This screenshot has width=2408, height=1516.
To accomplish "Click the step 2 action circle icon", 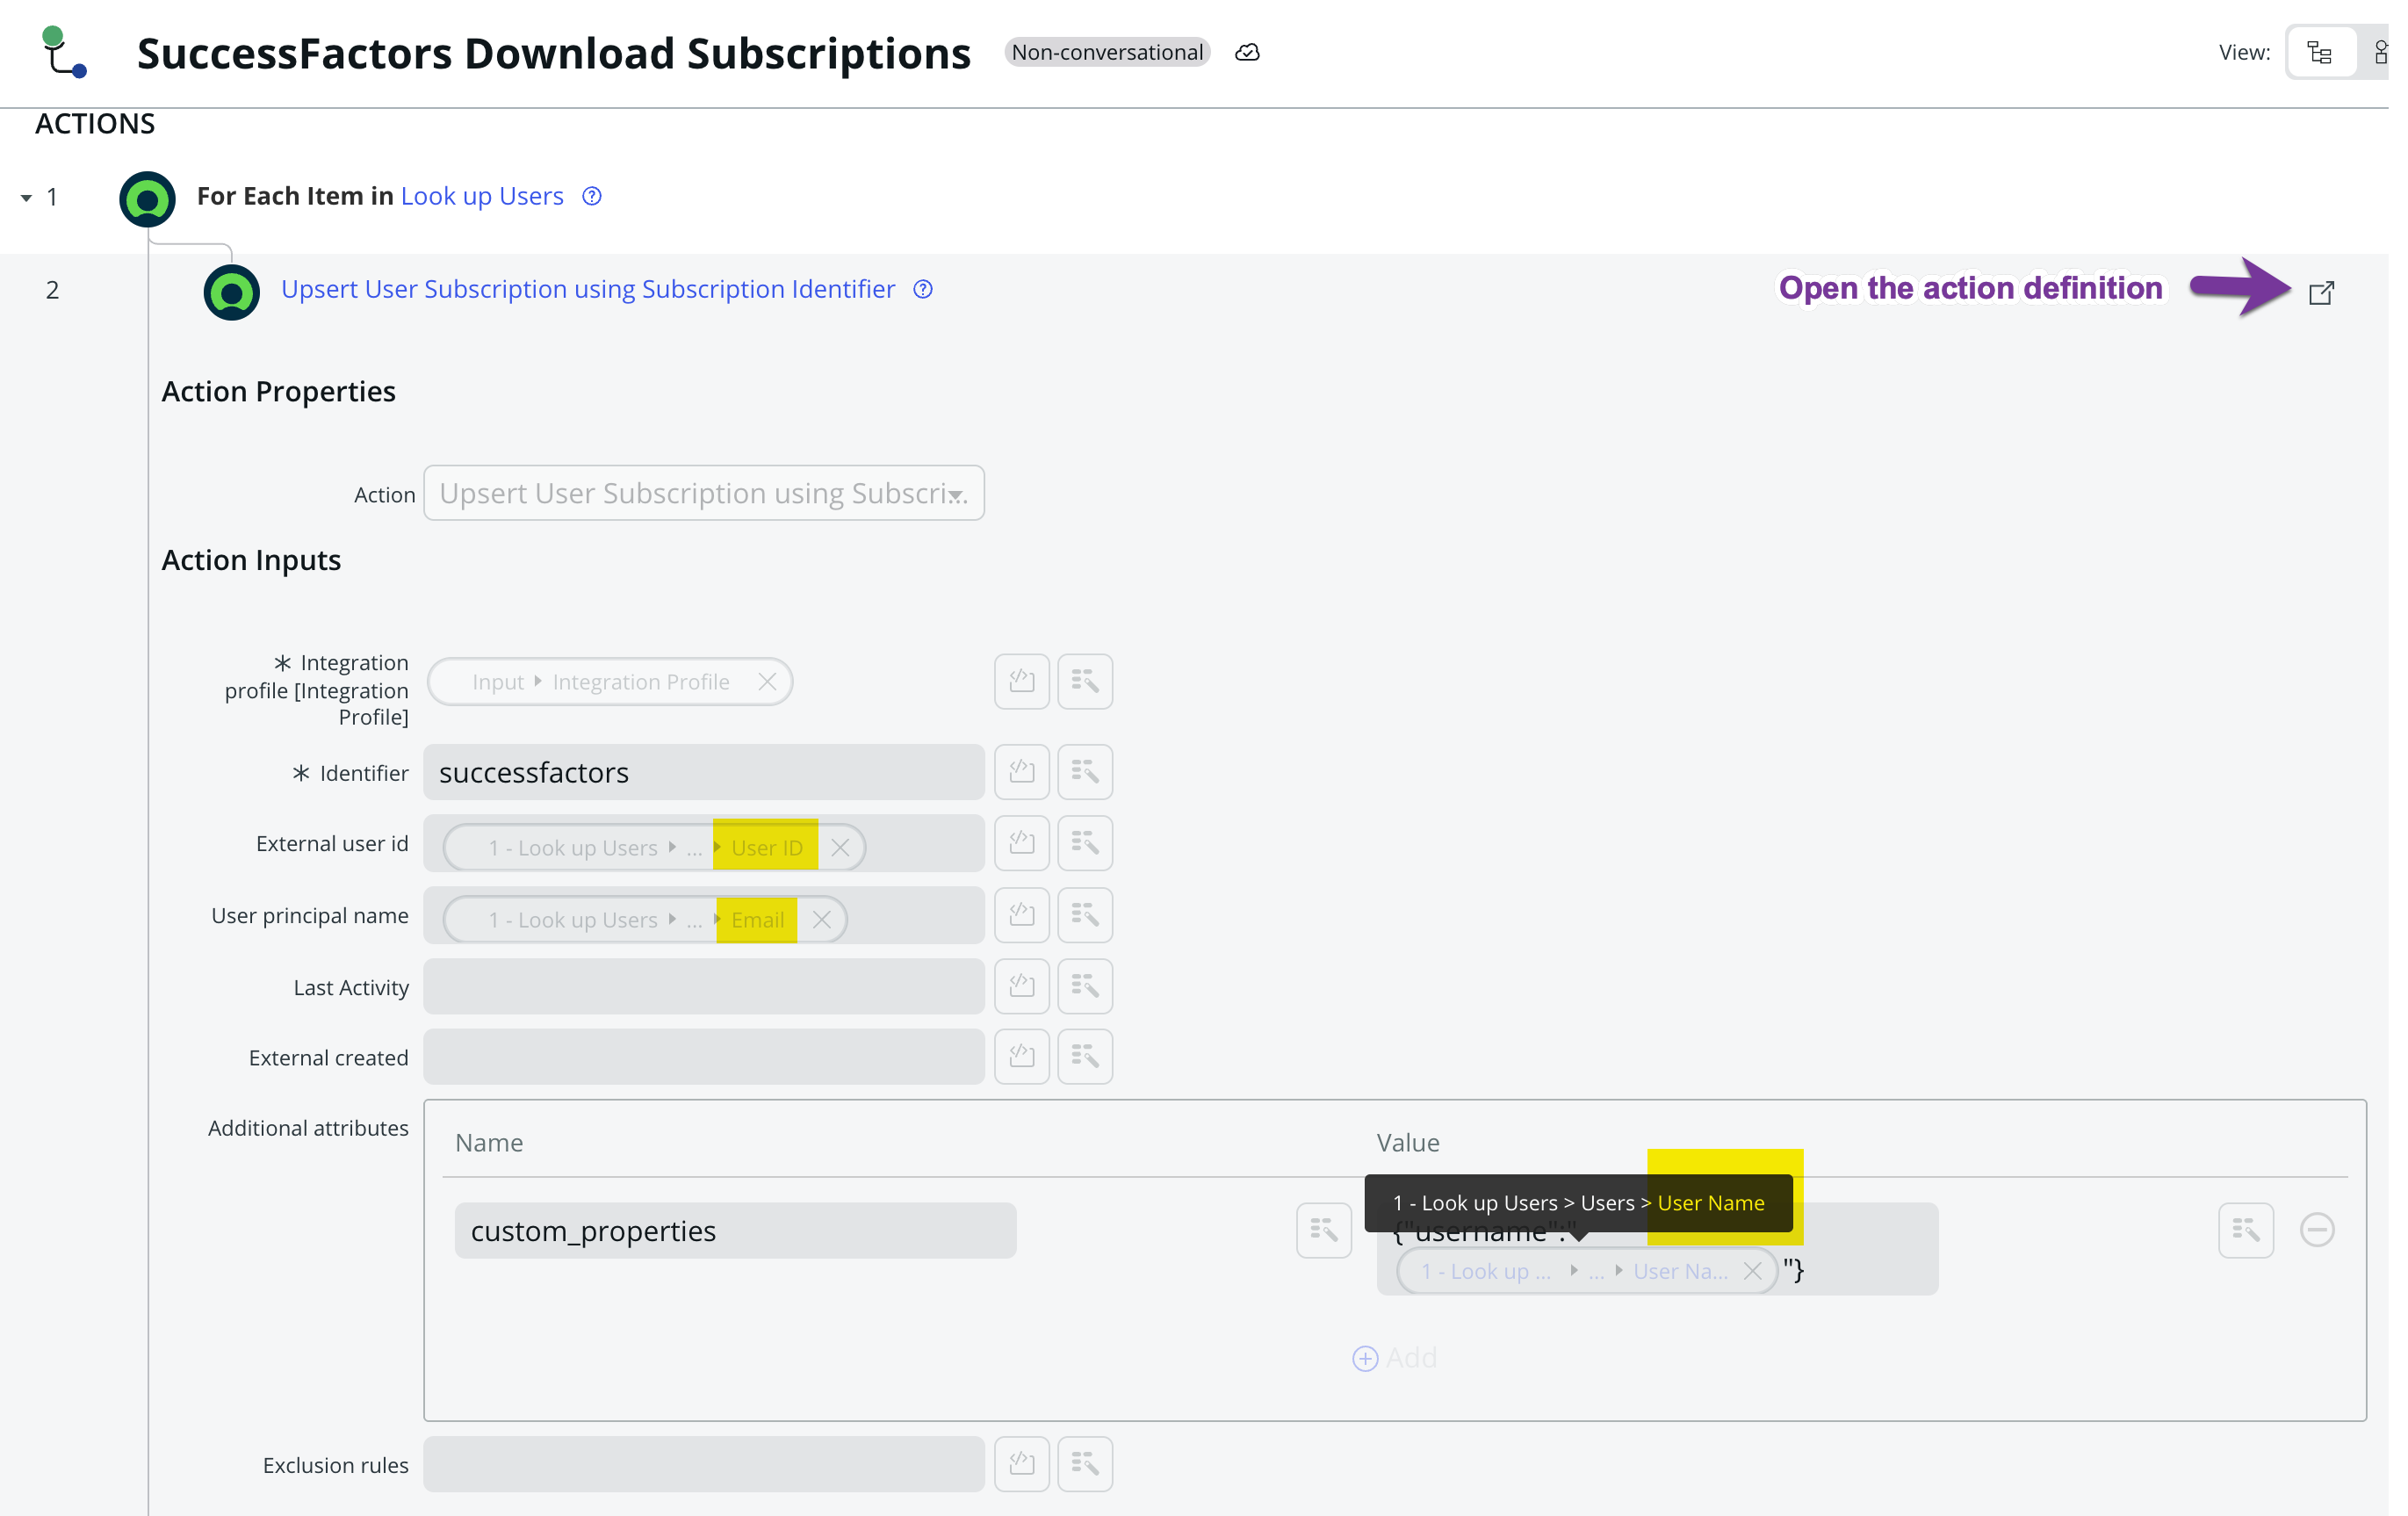I will click(x=231, y=293).
